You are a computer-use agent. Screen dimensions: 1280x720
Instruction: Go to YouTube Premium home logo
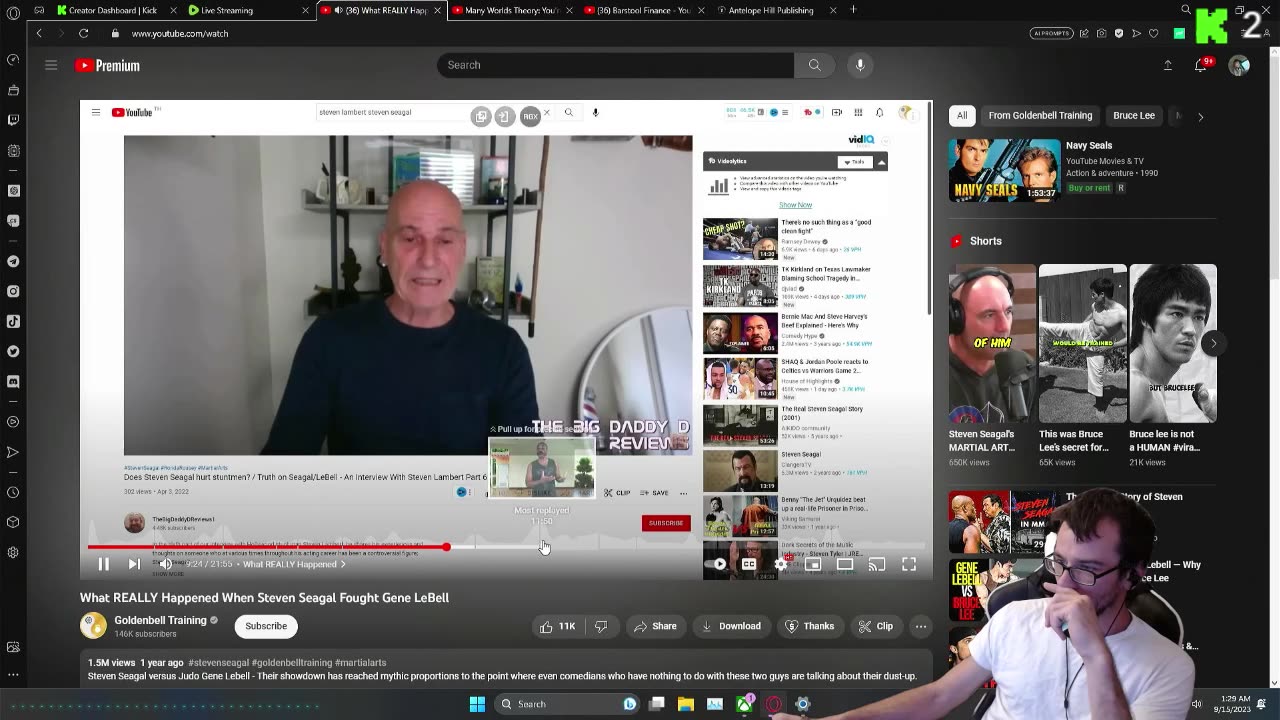107,66
